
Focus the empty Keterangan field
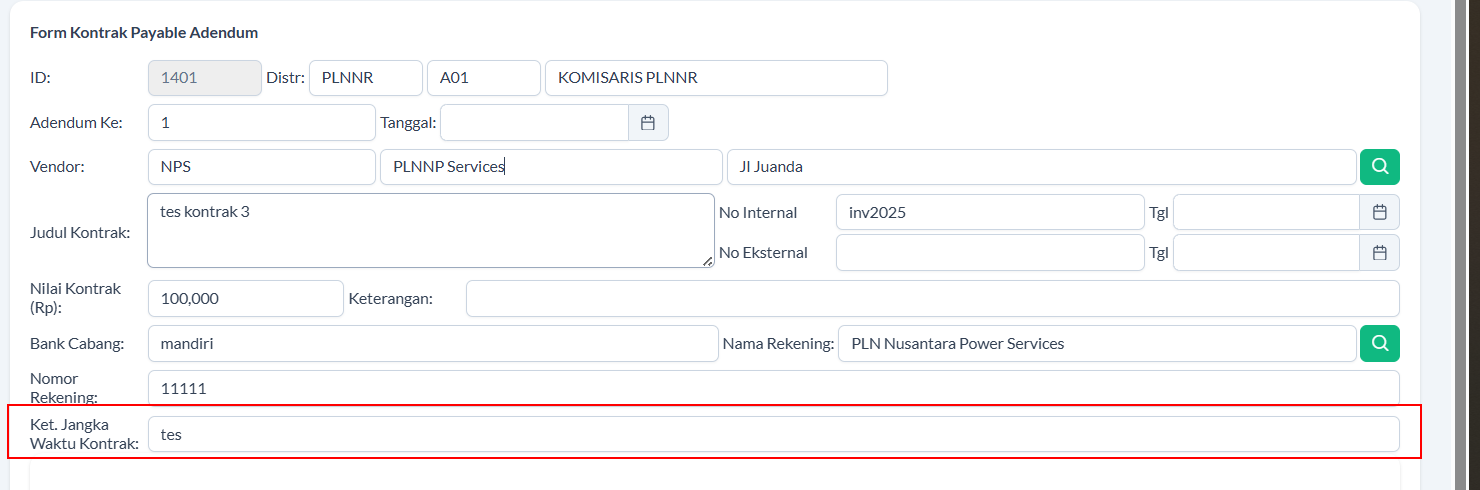click(x=932, y=299)
